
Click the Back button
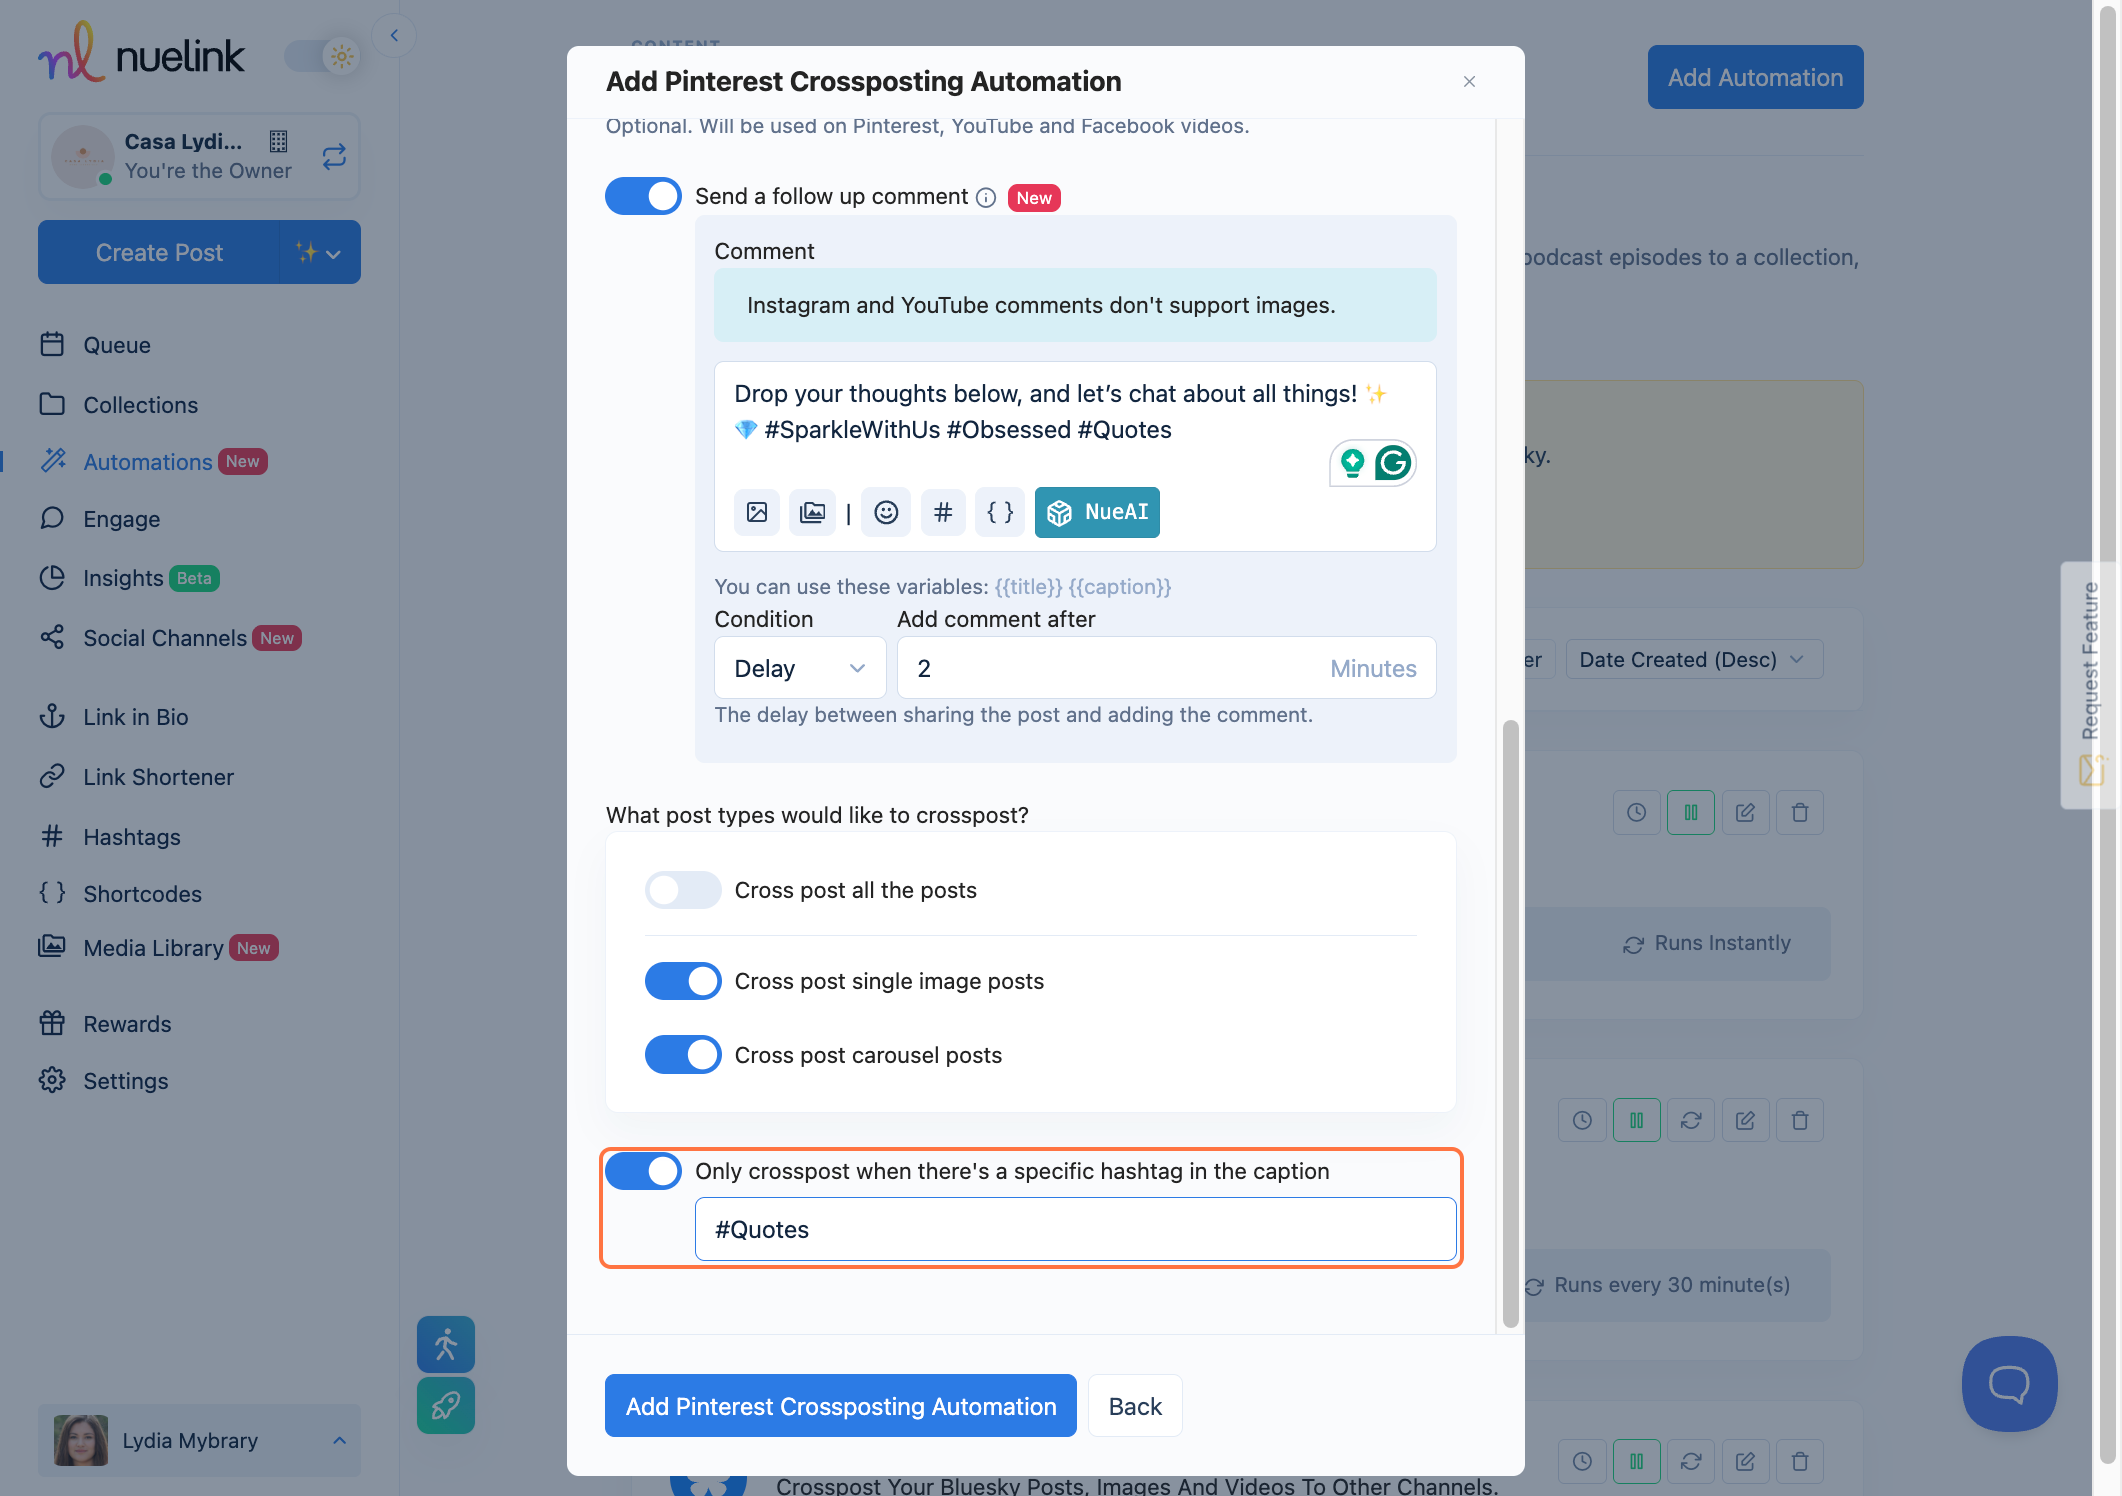tap(1134, 1406)
